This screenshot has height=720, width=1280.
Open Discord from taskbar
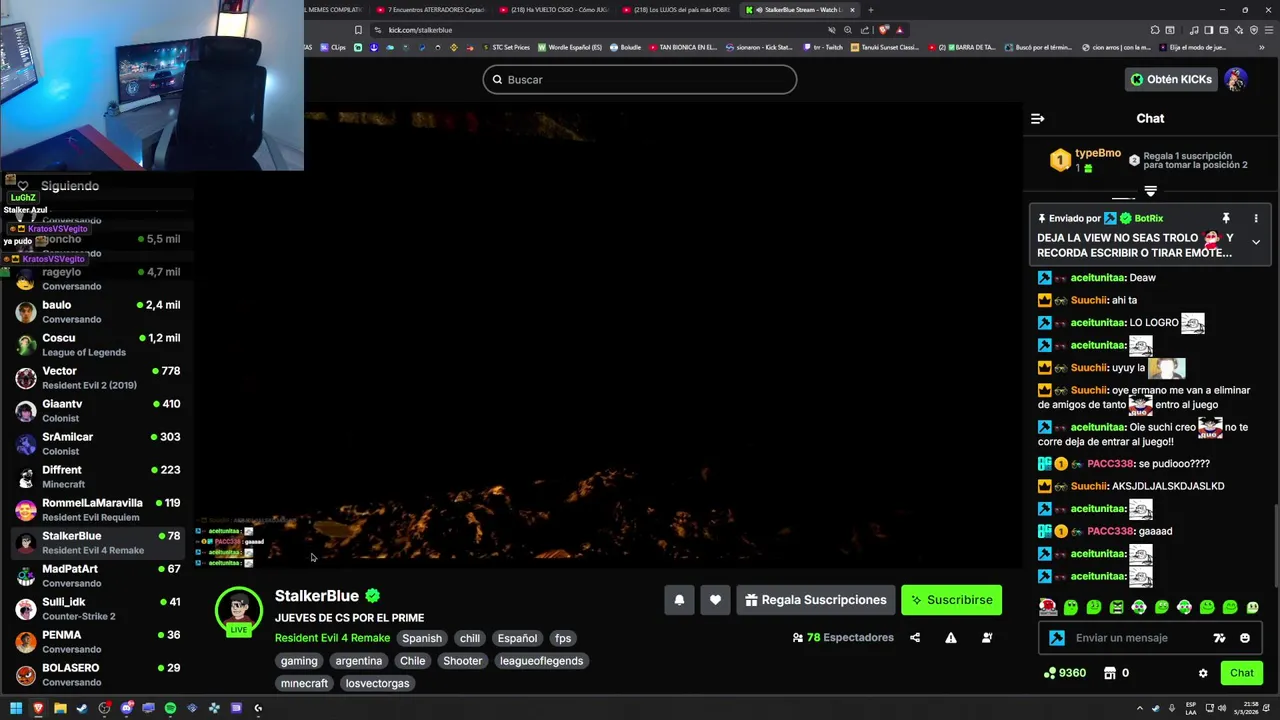pyautogui.click(x=127, y=708)
